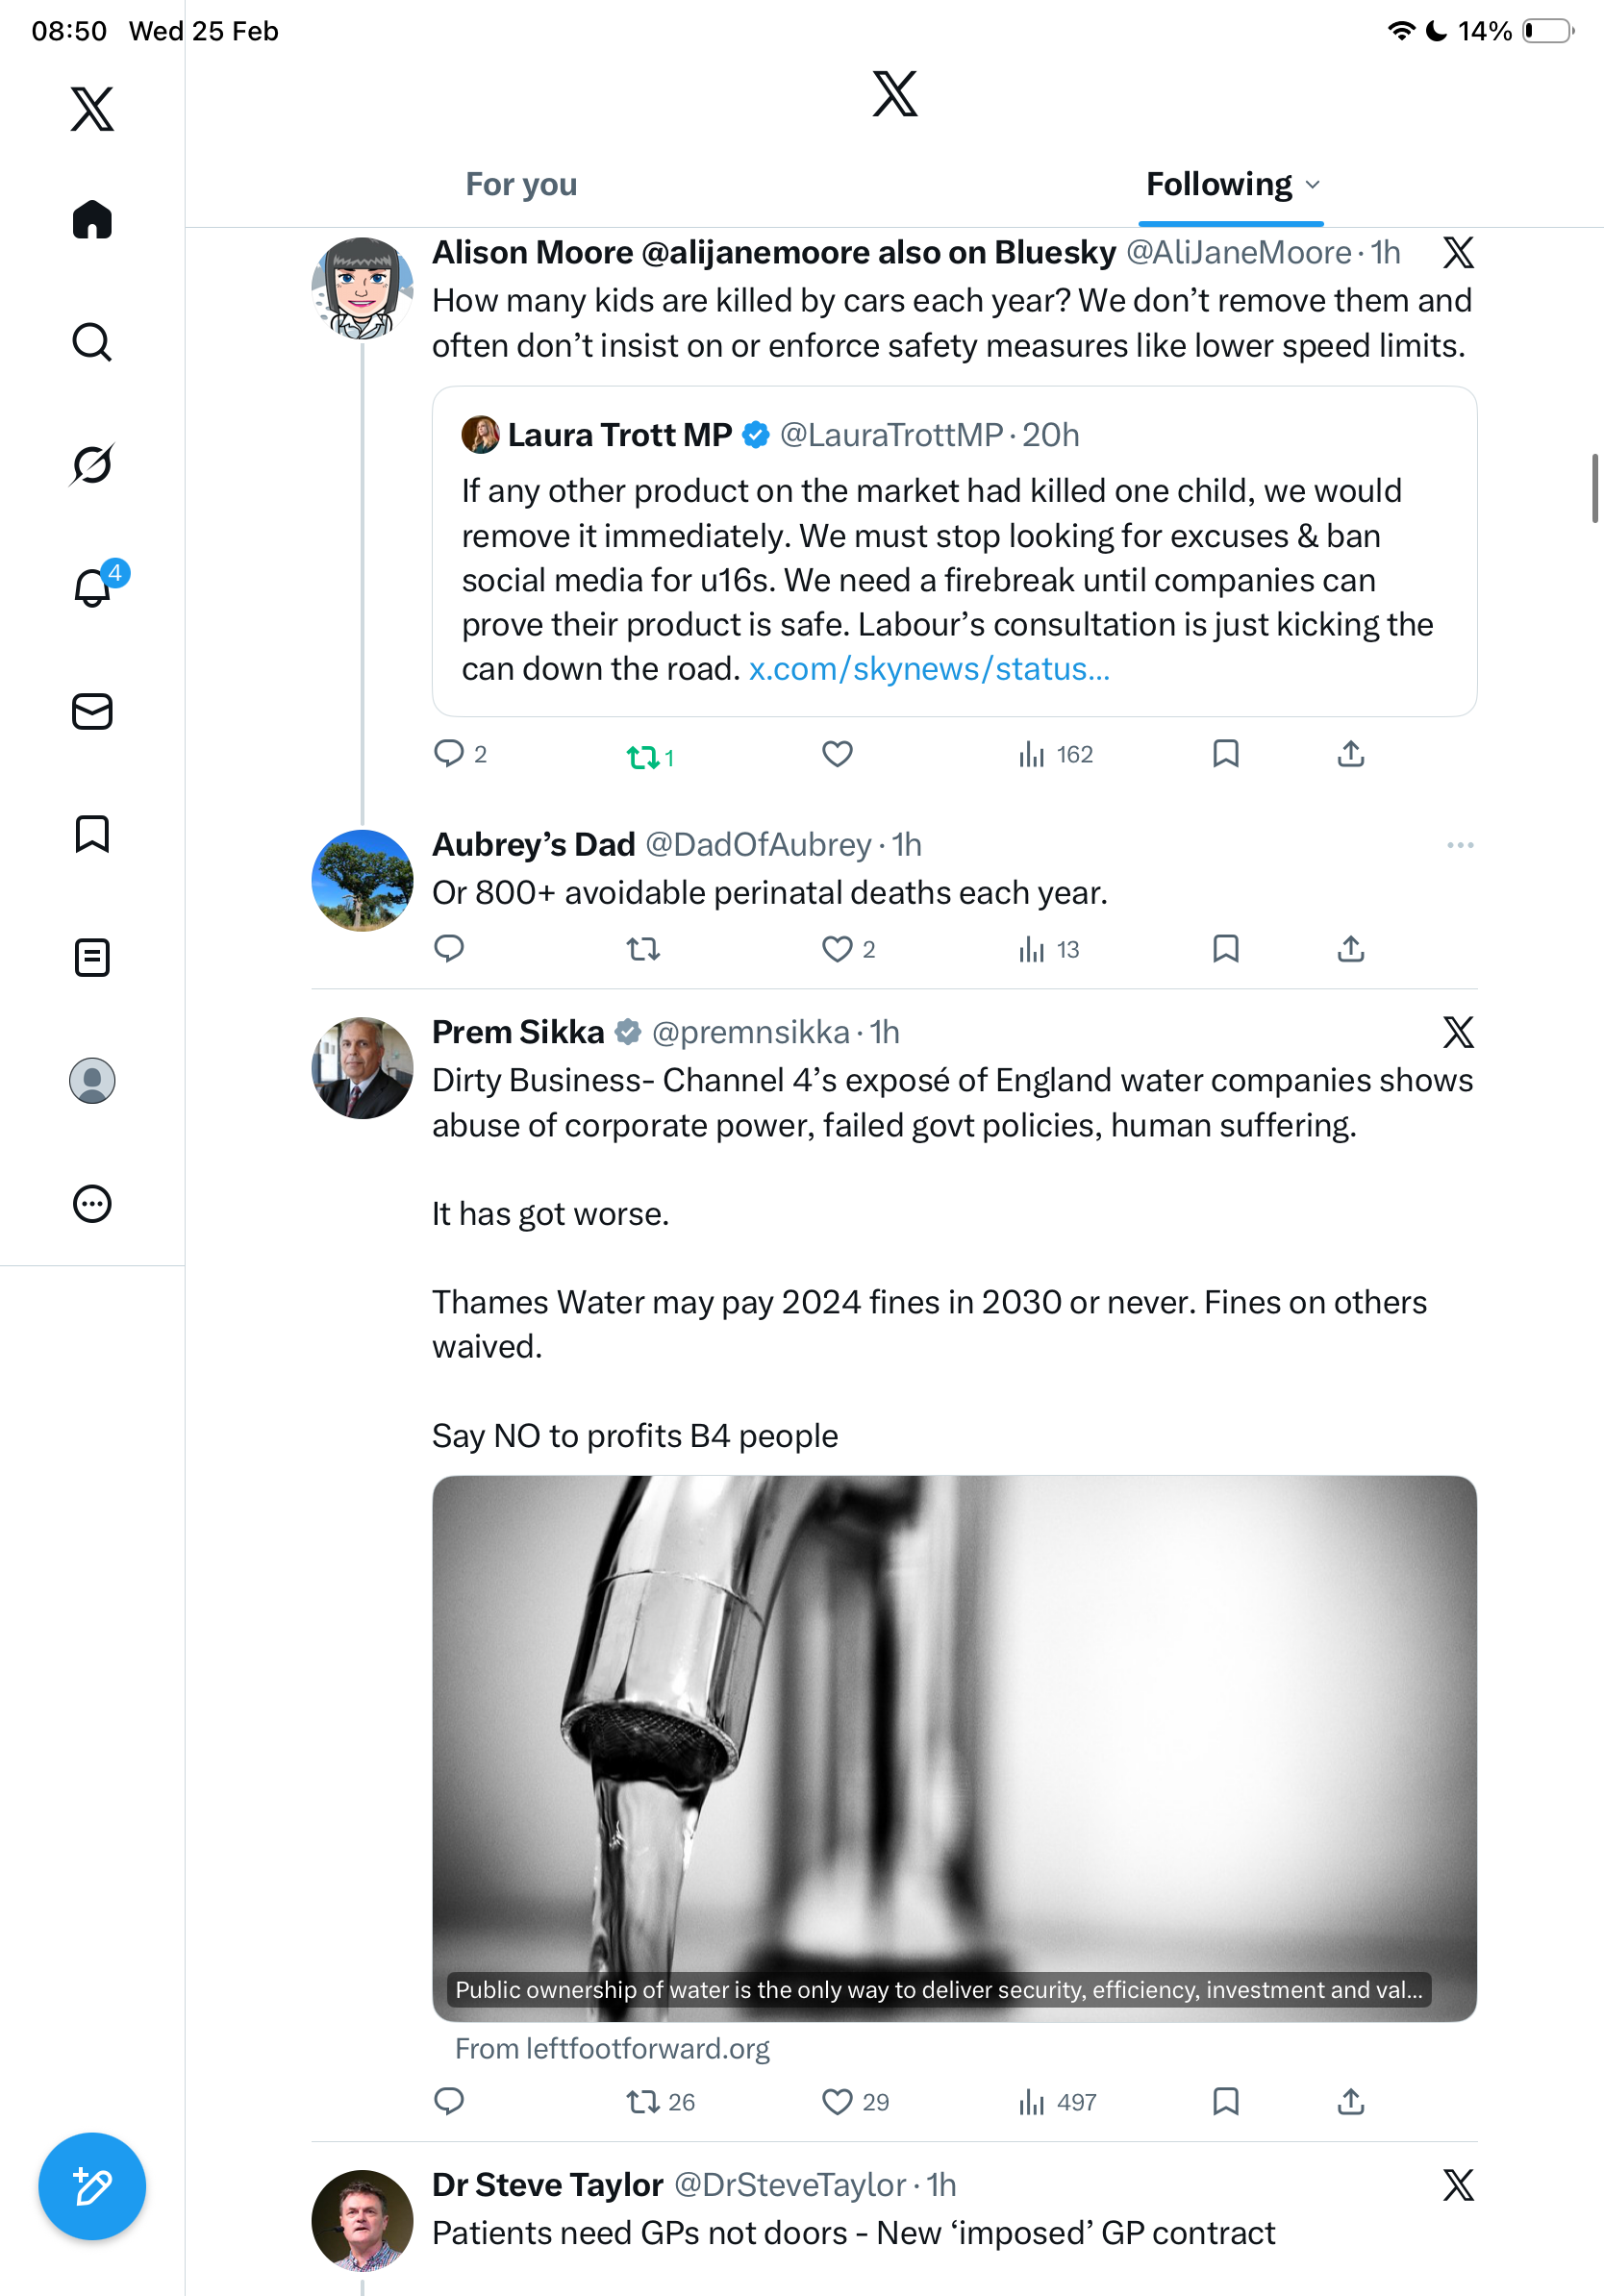Image resolution: width=1604 pixels, height=2296 pixels.
Task: Tap the blue compose post button
Action: tap(92, 2186)
